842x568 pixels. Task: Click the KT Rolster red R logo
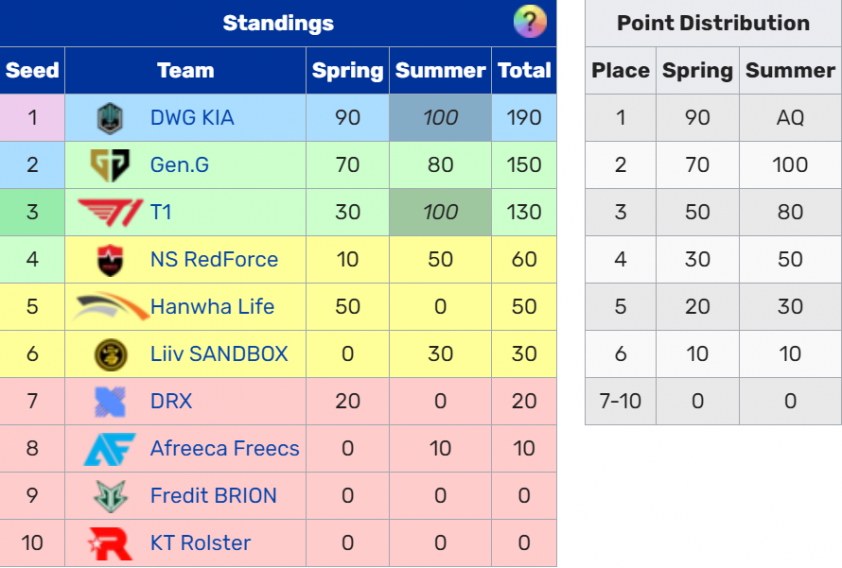point(110,543)
